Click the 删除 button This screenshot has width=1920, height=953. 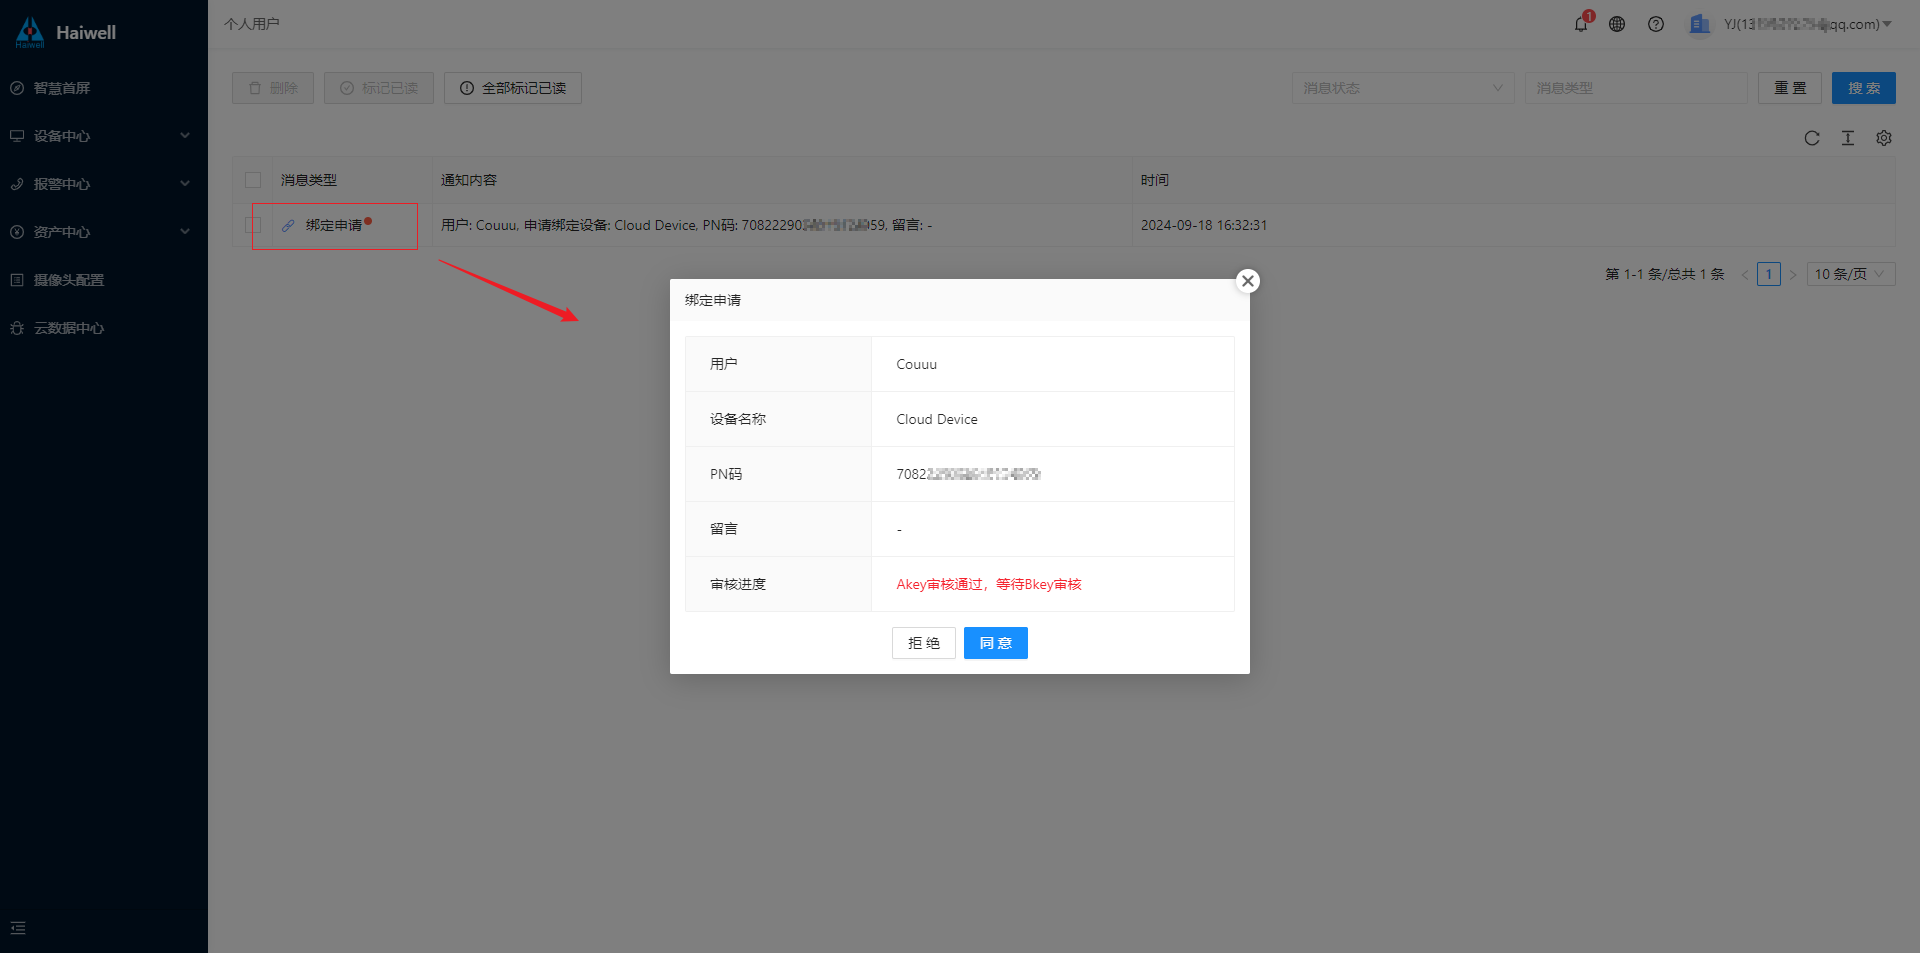[x=273, y=88]
